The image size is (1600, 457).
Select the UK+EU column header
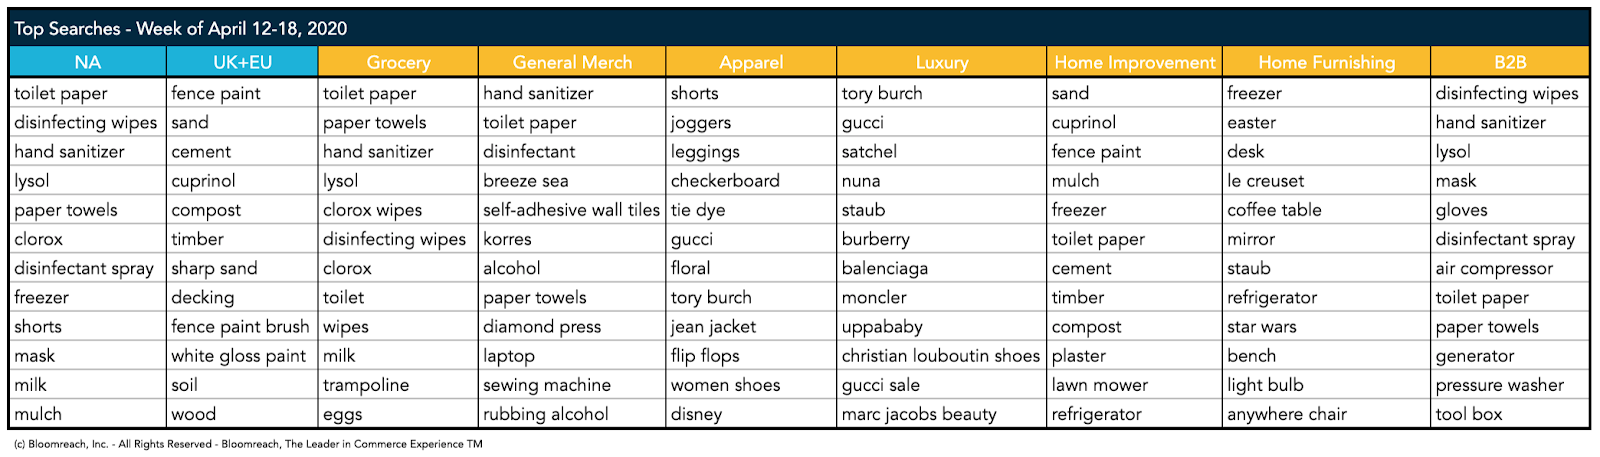(x=242, y=62)
